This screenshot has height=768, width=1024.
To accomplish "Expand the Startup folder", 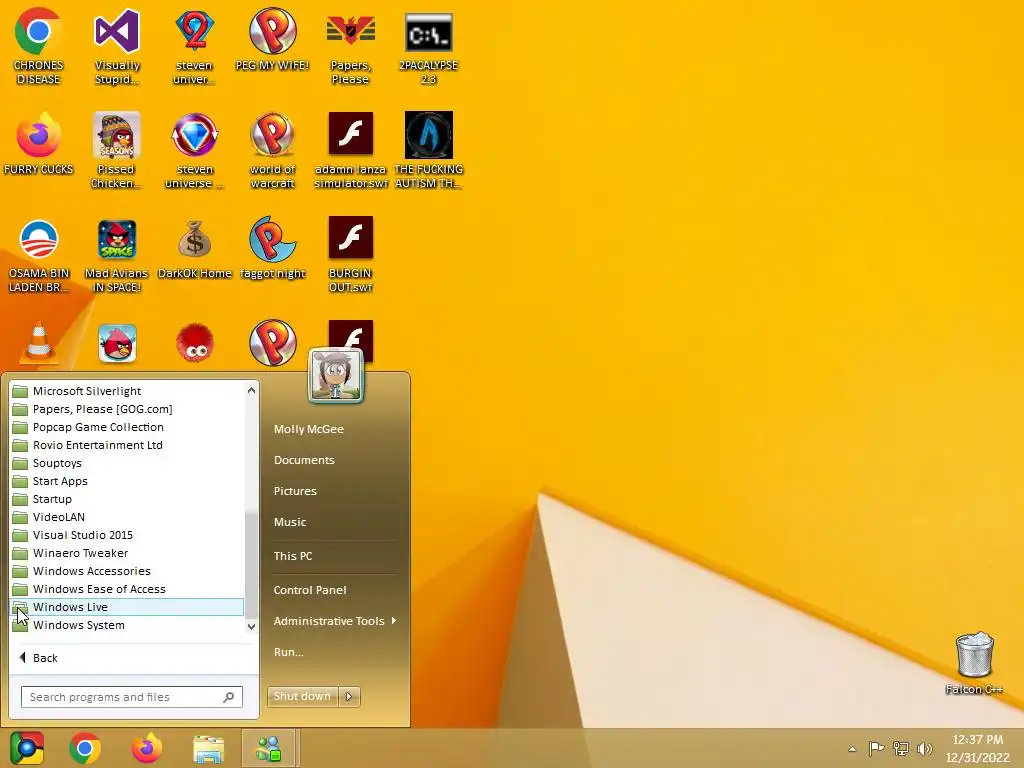I will pos(127,499).
